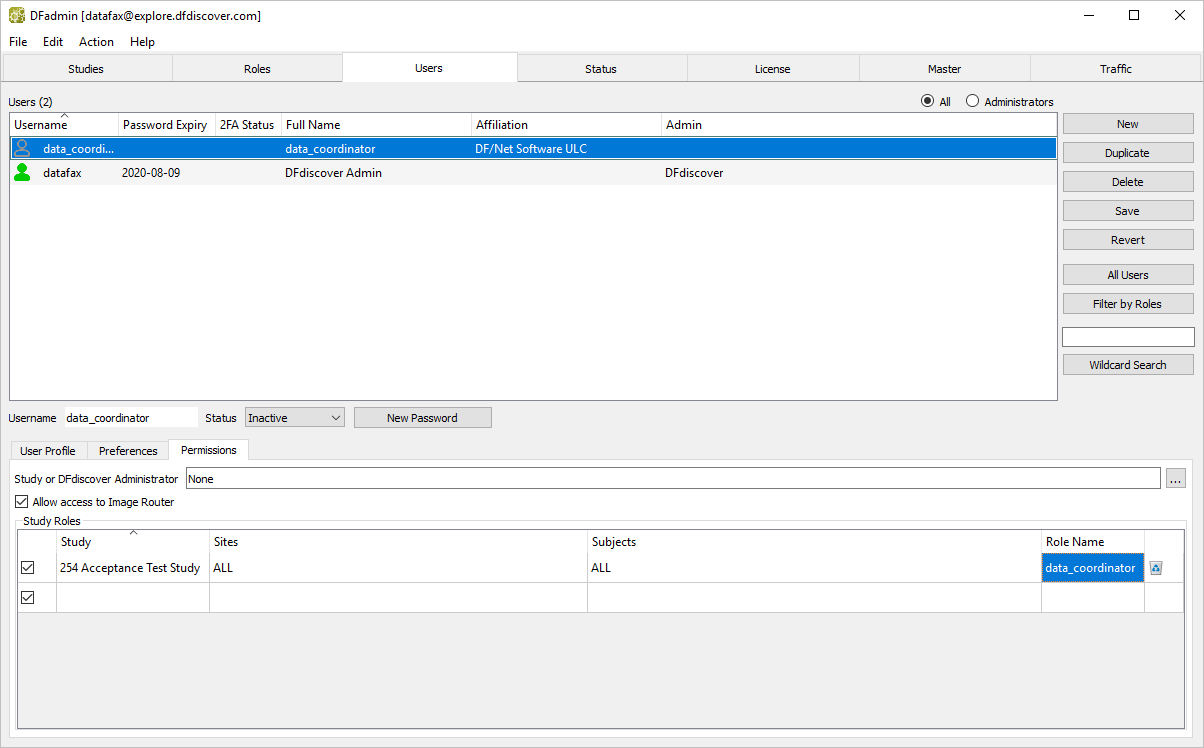Select the All users radio button

(927, 102)
